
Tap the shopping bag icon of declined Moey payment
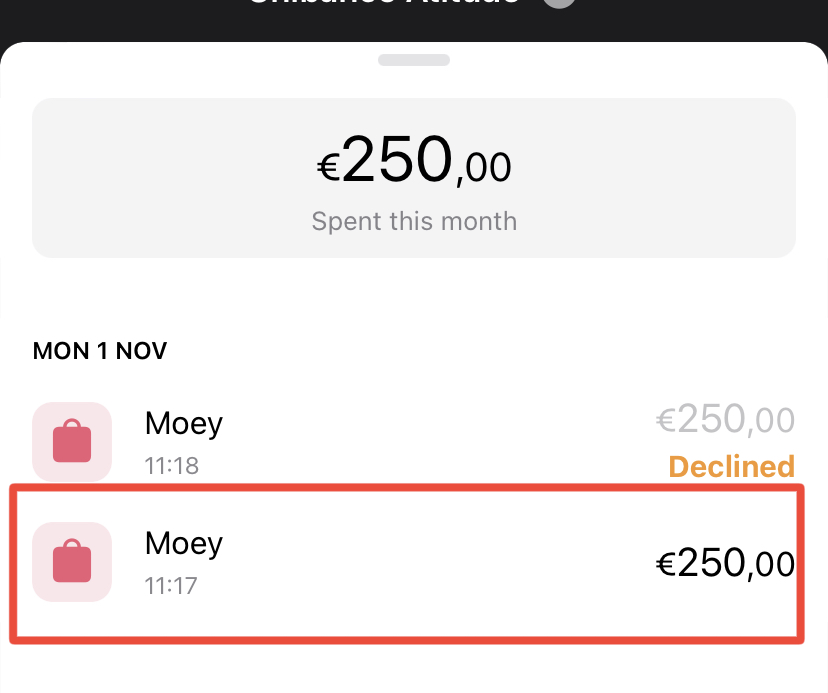[72, 442]
